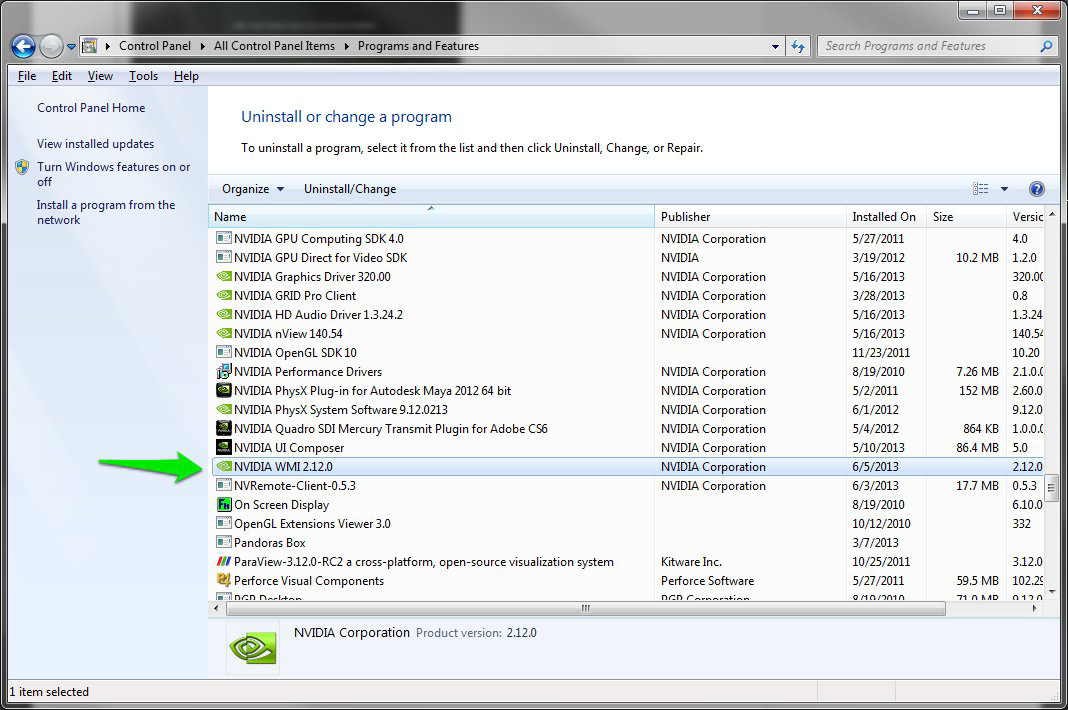The image size is (1068, 710).
Task: Click the NVRemote-Client-0.5.3 icon
Action: pyautogui.click(x=223, y=486)
